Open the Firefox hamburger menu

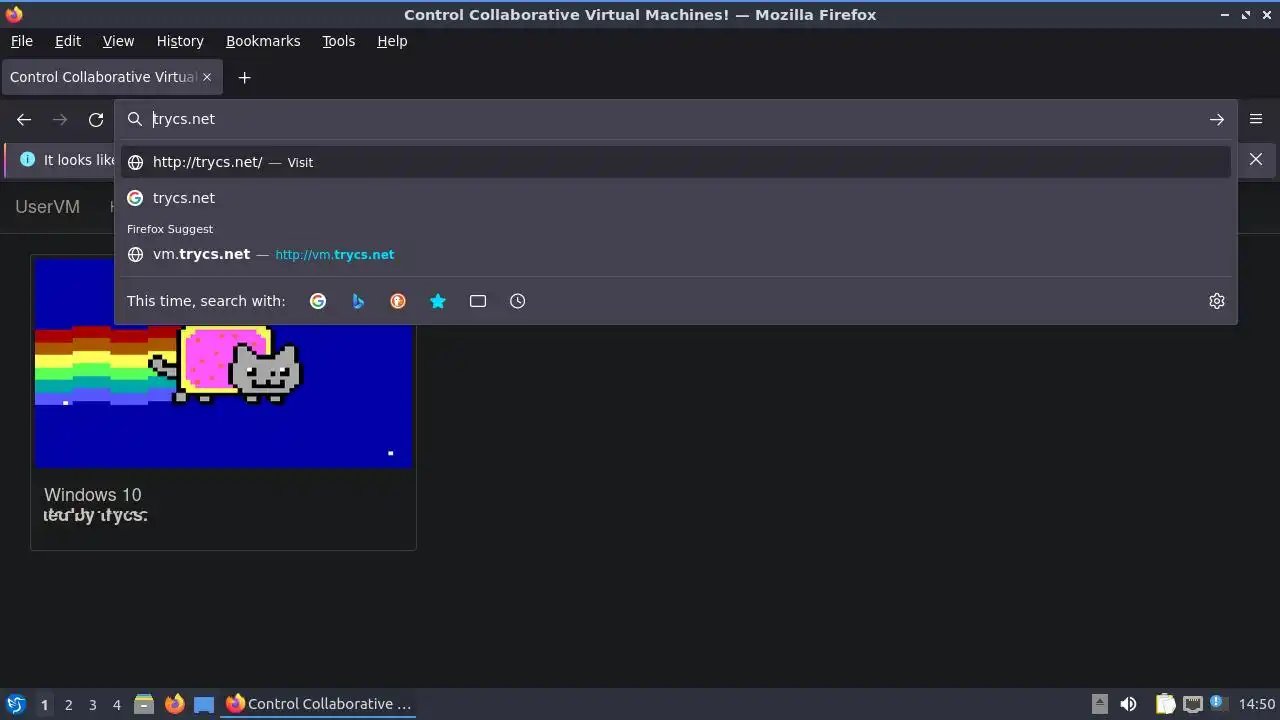(x=1256, y=119)
